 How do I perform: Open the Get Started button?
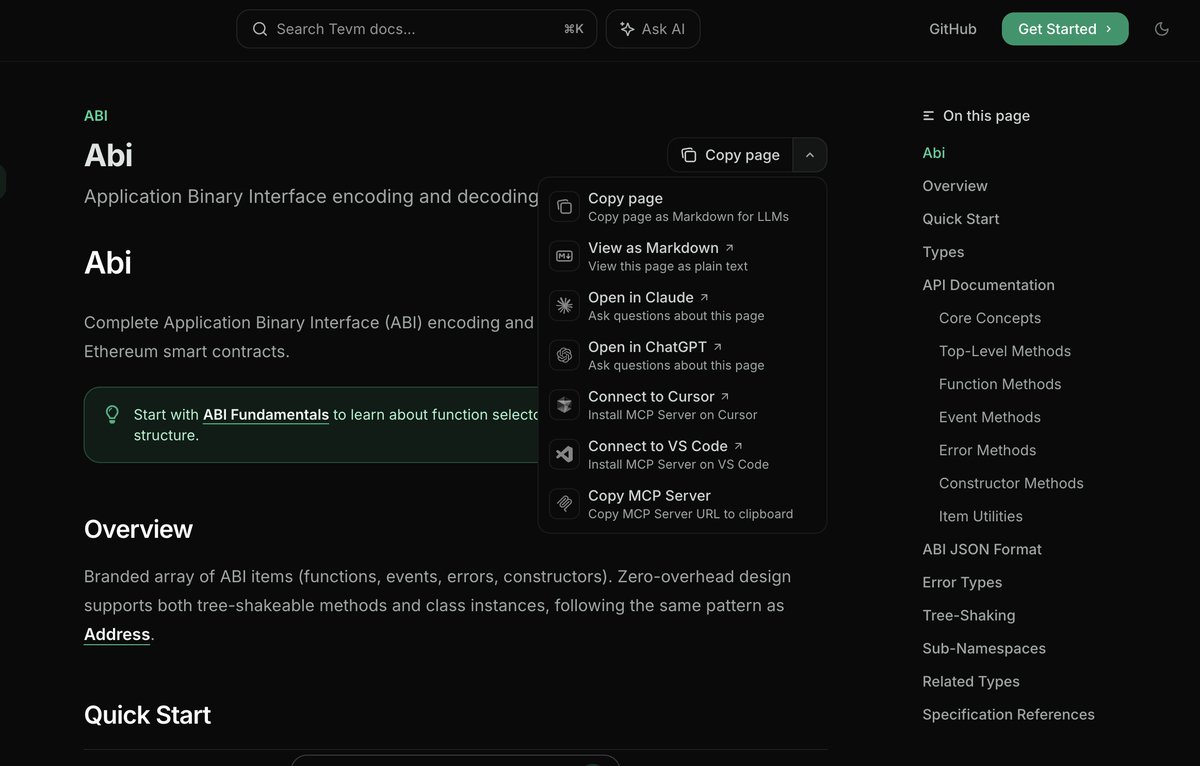(1065, 29)
